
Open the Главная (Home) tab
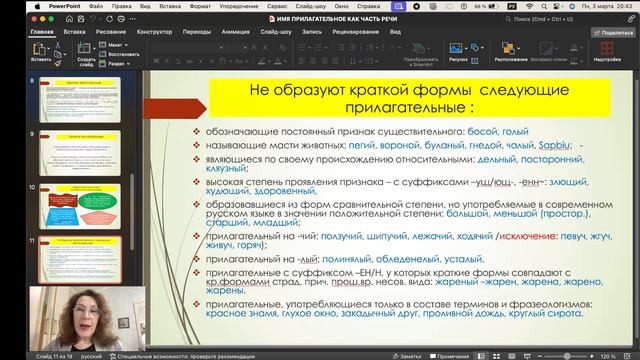coord(42,32)
